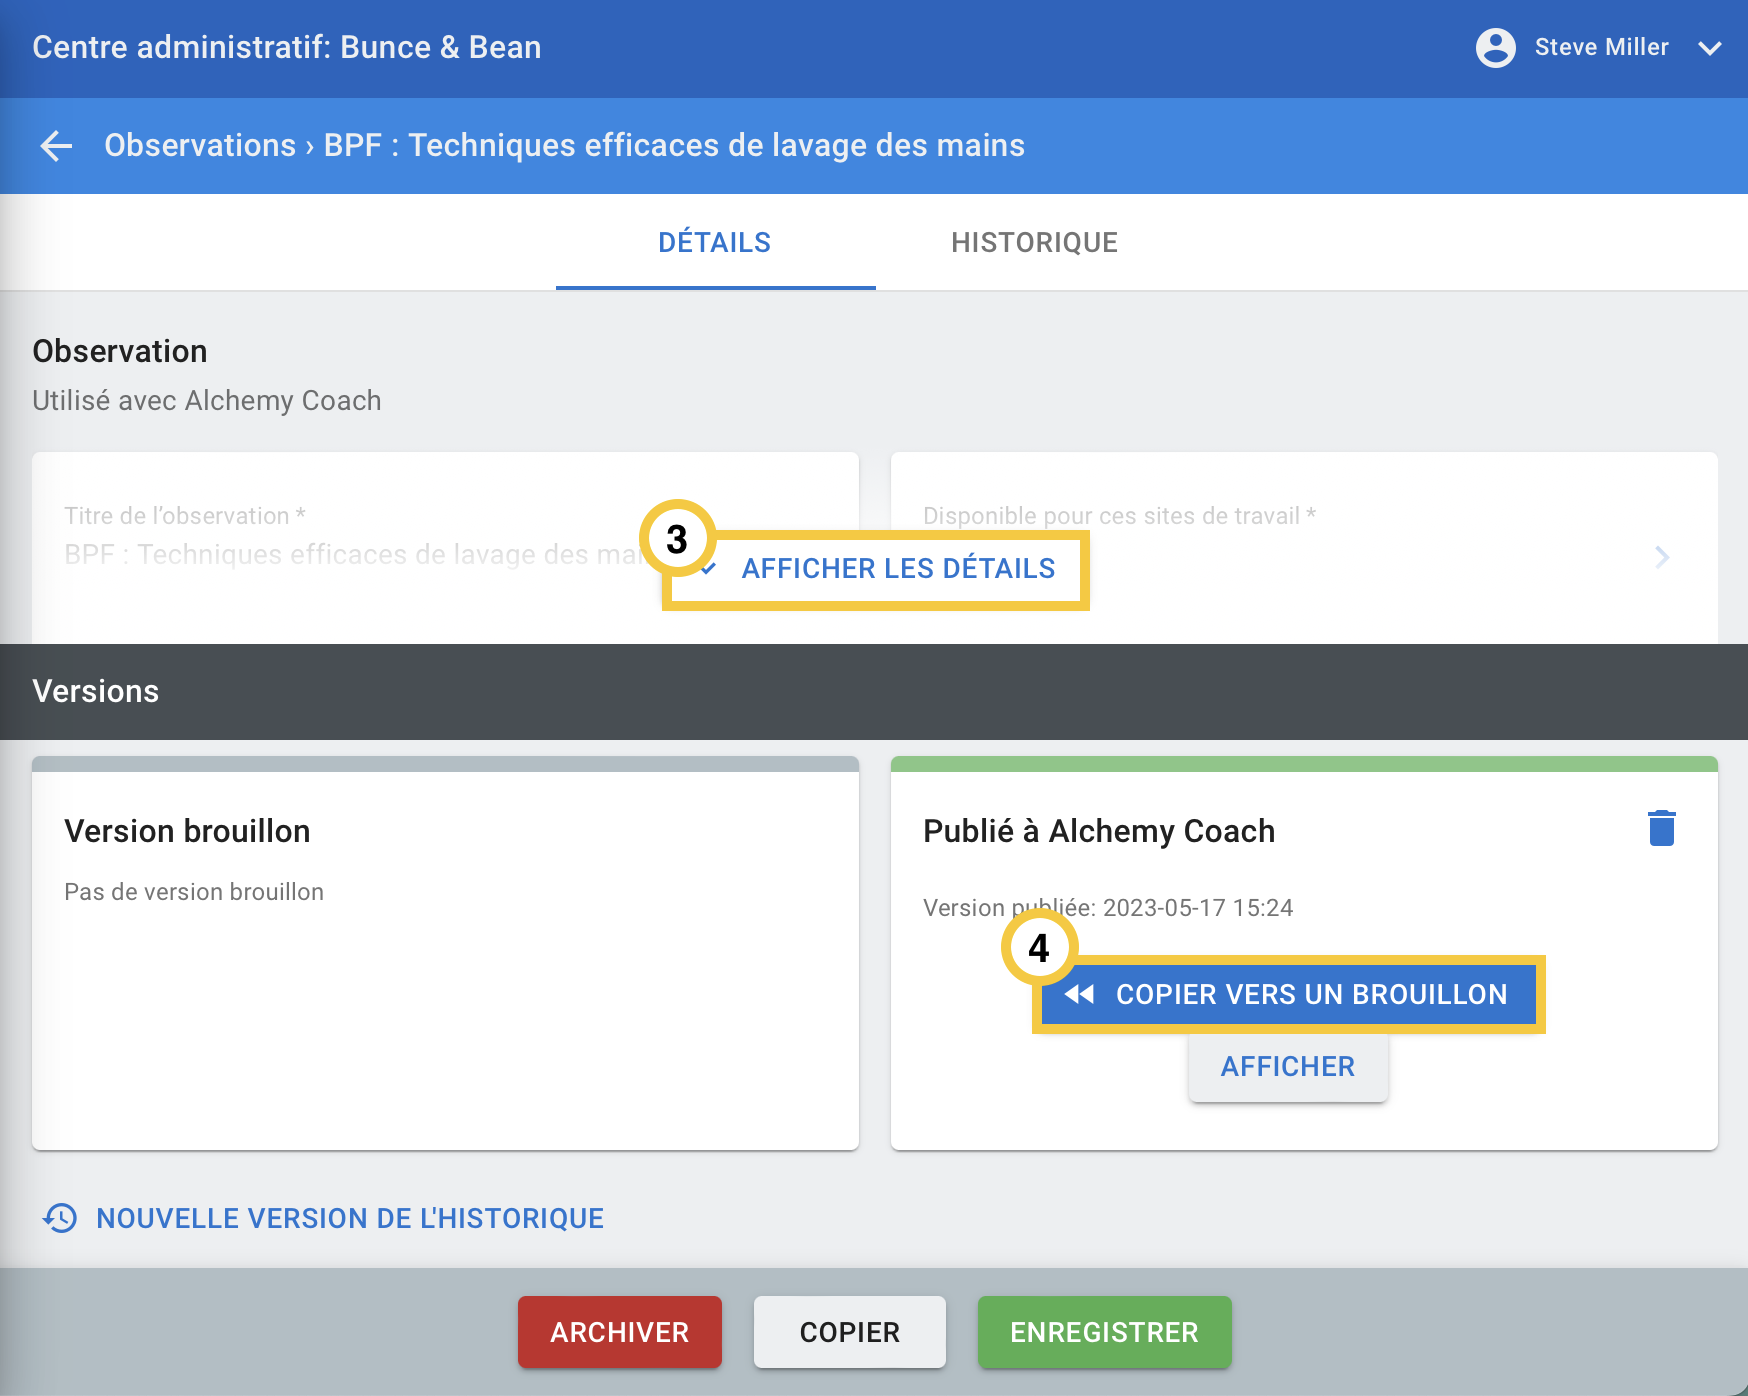Open the HISTORIQUE tab
Screen dimensions: 1748x1396
1034,243
